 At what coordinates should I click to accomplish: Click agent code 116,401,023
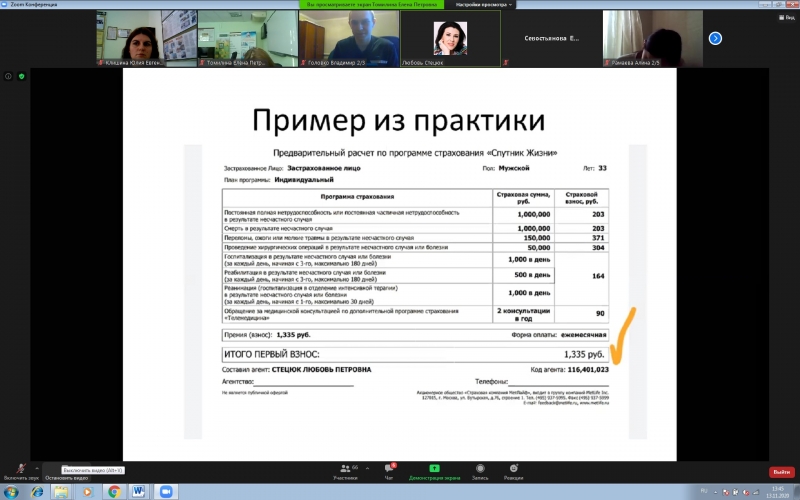pyautogui.click(x=588, y=369)
